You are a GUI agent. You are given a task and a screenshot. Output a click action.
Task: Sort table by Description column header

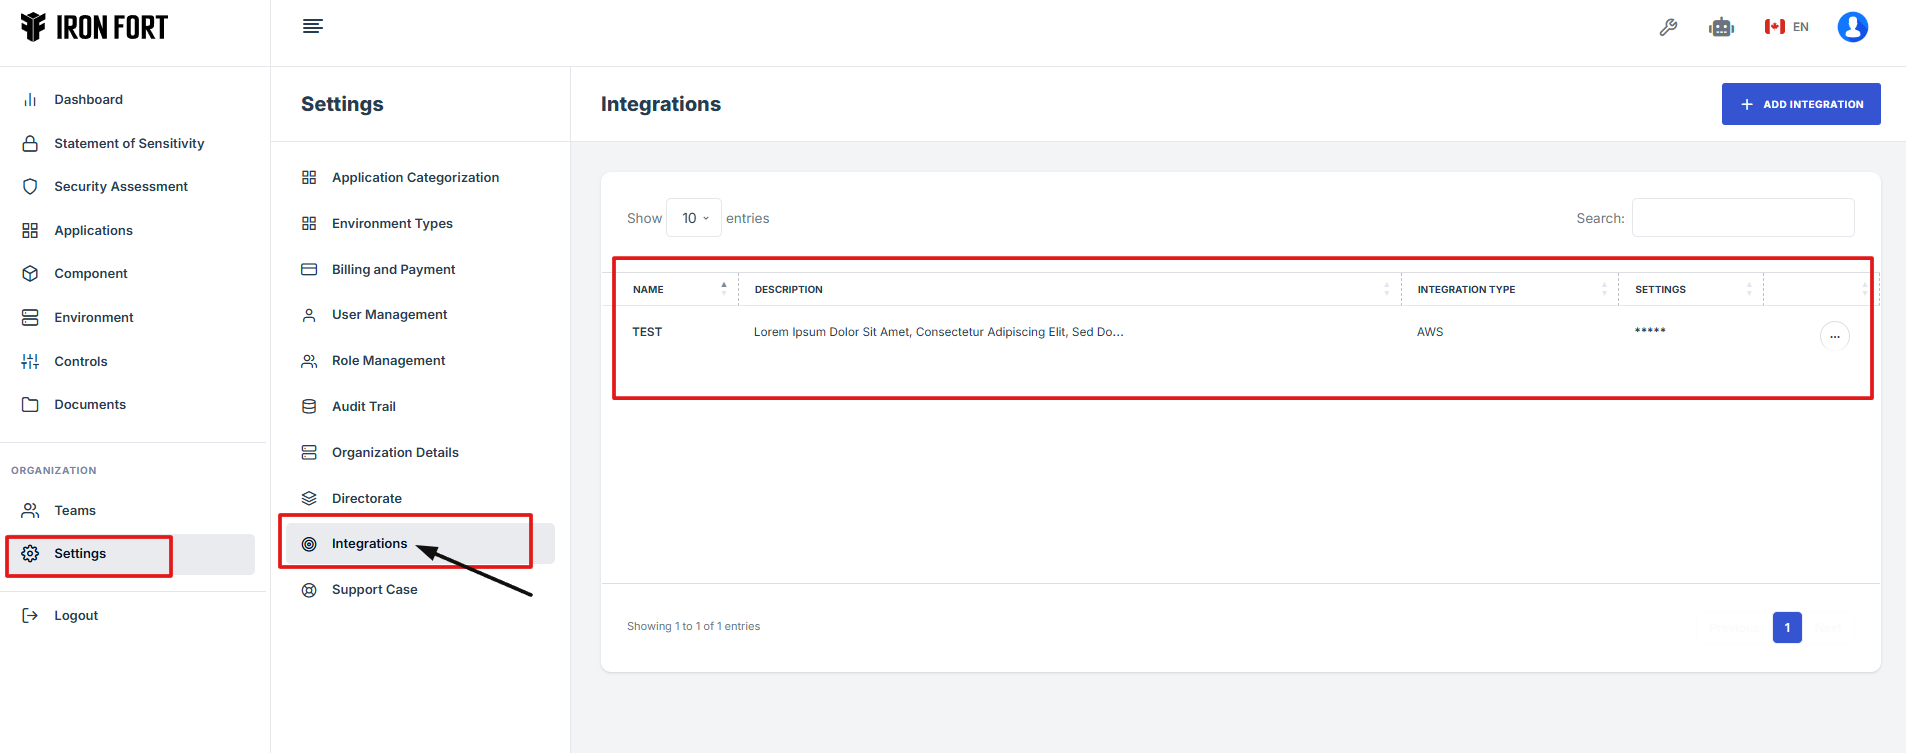(1068, 289)
